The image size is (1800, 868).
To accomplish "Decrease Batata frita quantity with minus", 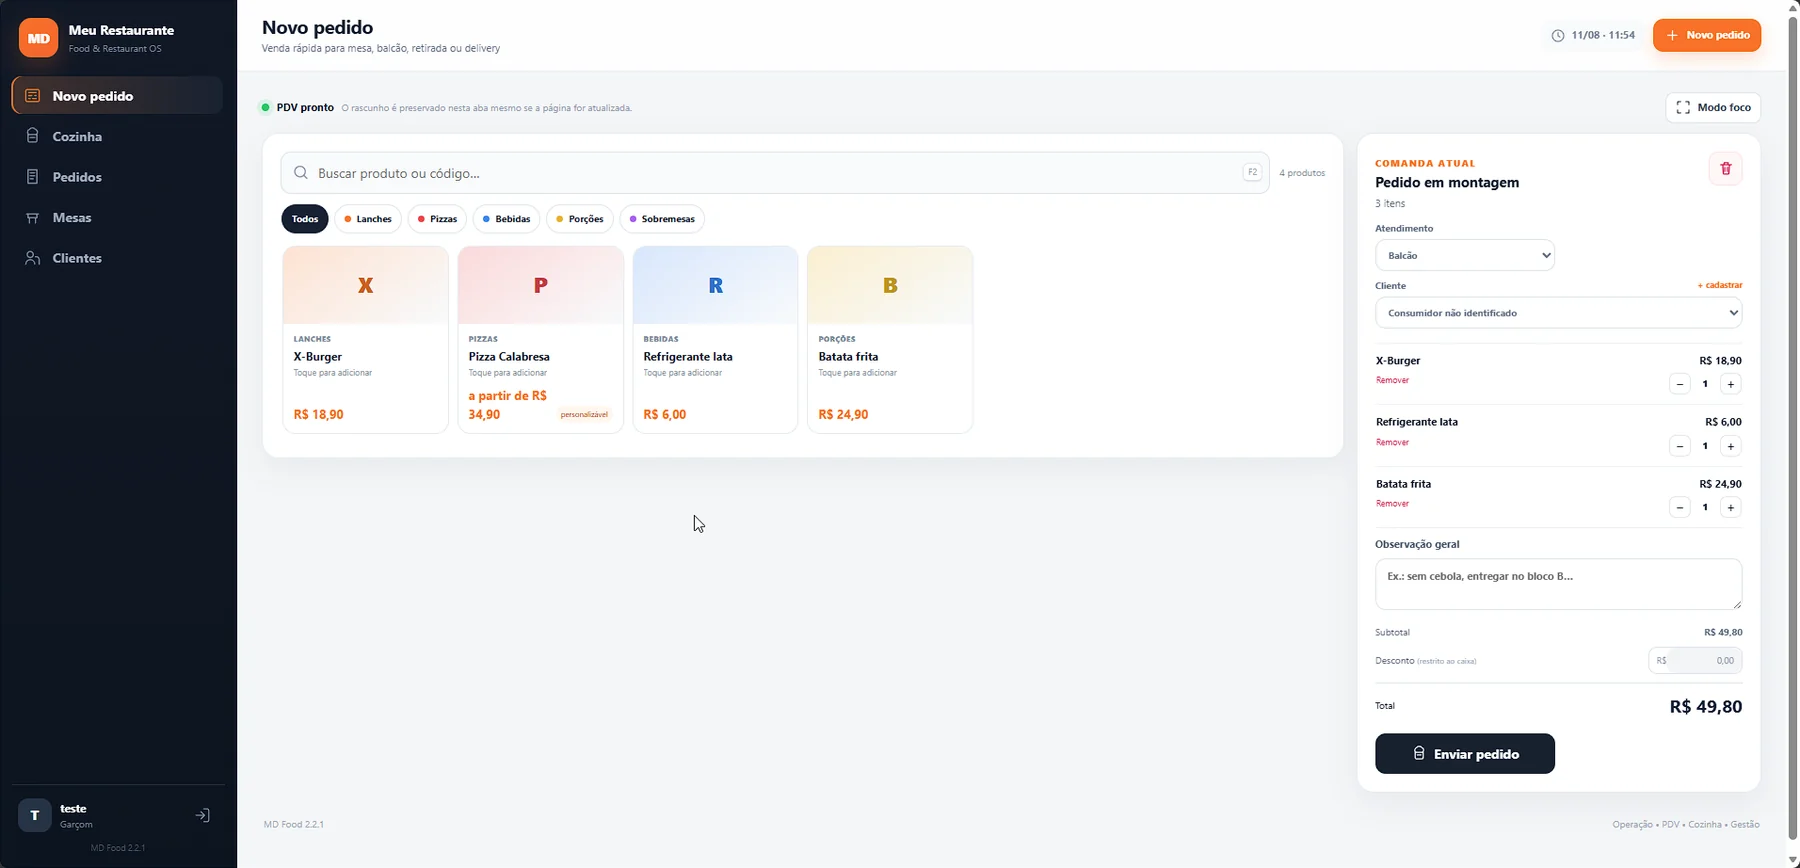I will 1680,508.
